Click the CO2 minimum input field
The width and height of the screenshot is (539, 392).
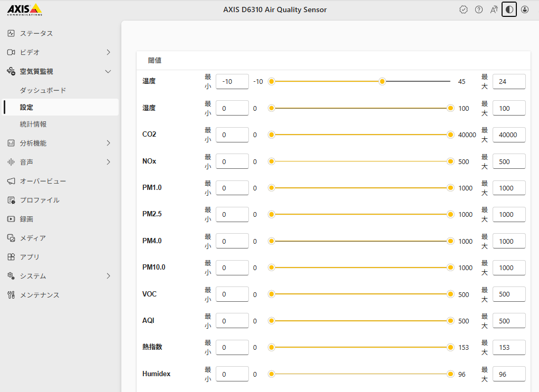[x=232, y=135]
